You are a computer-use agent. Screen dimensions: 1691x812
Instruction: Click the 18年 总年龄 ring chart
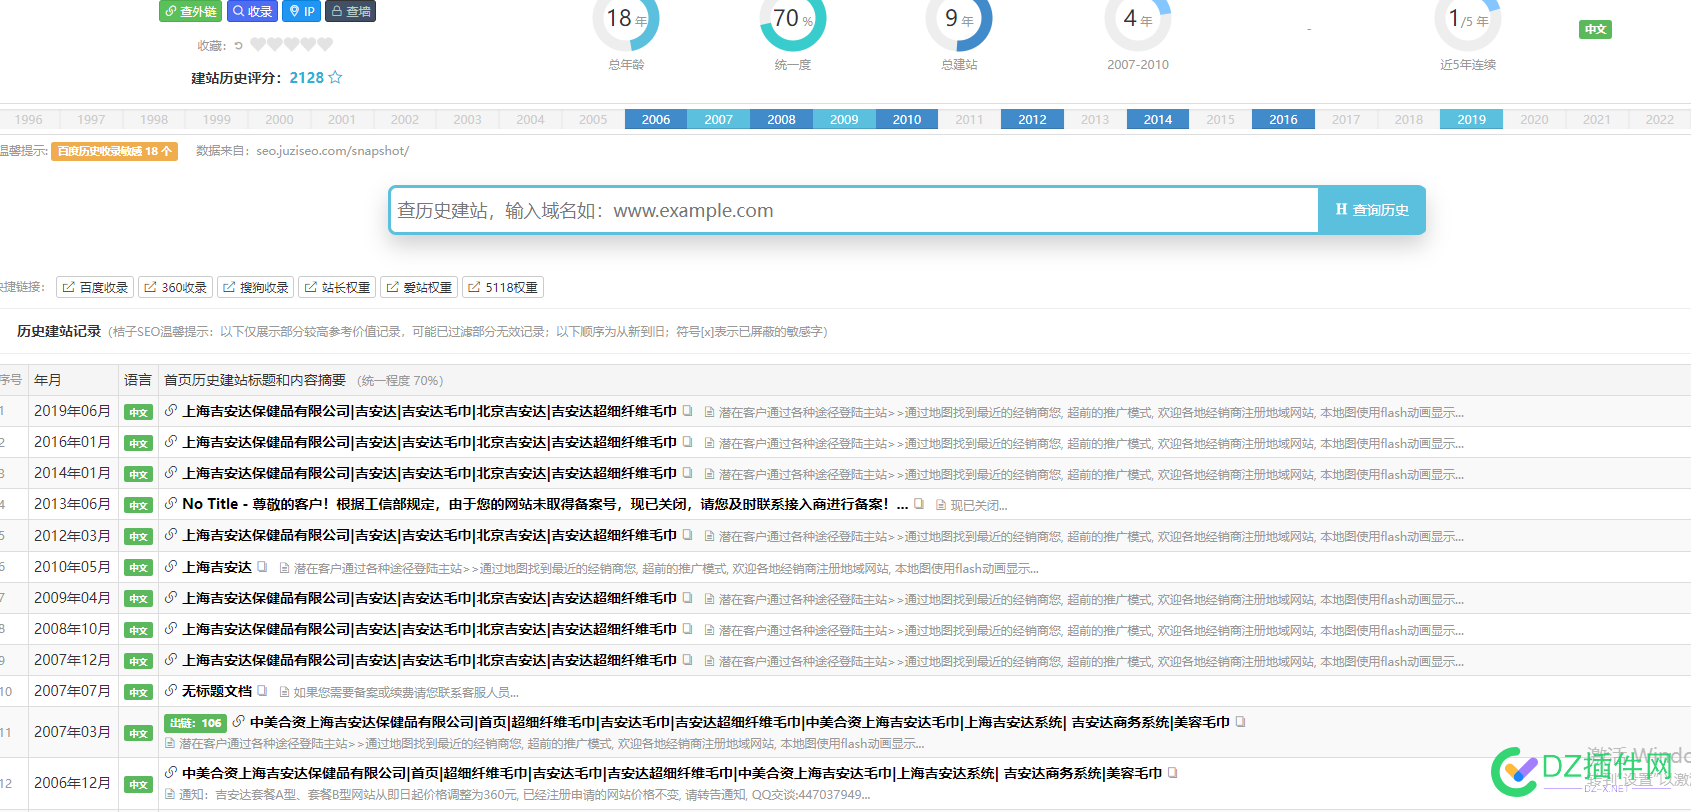click(626, 20)
